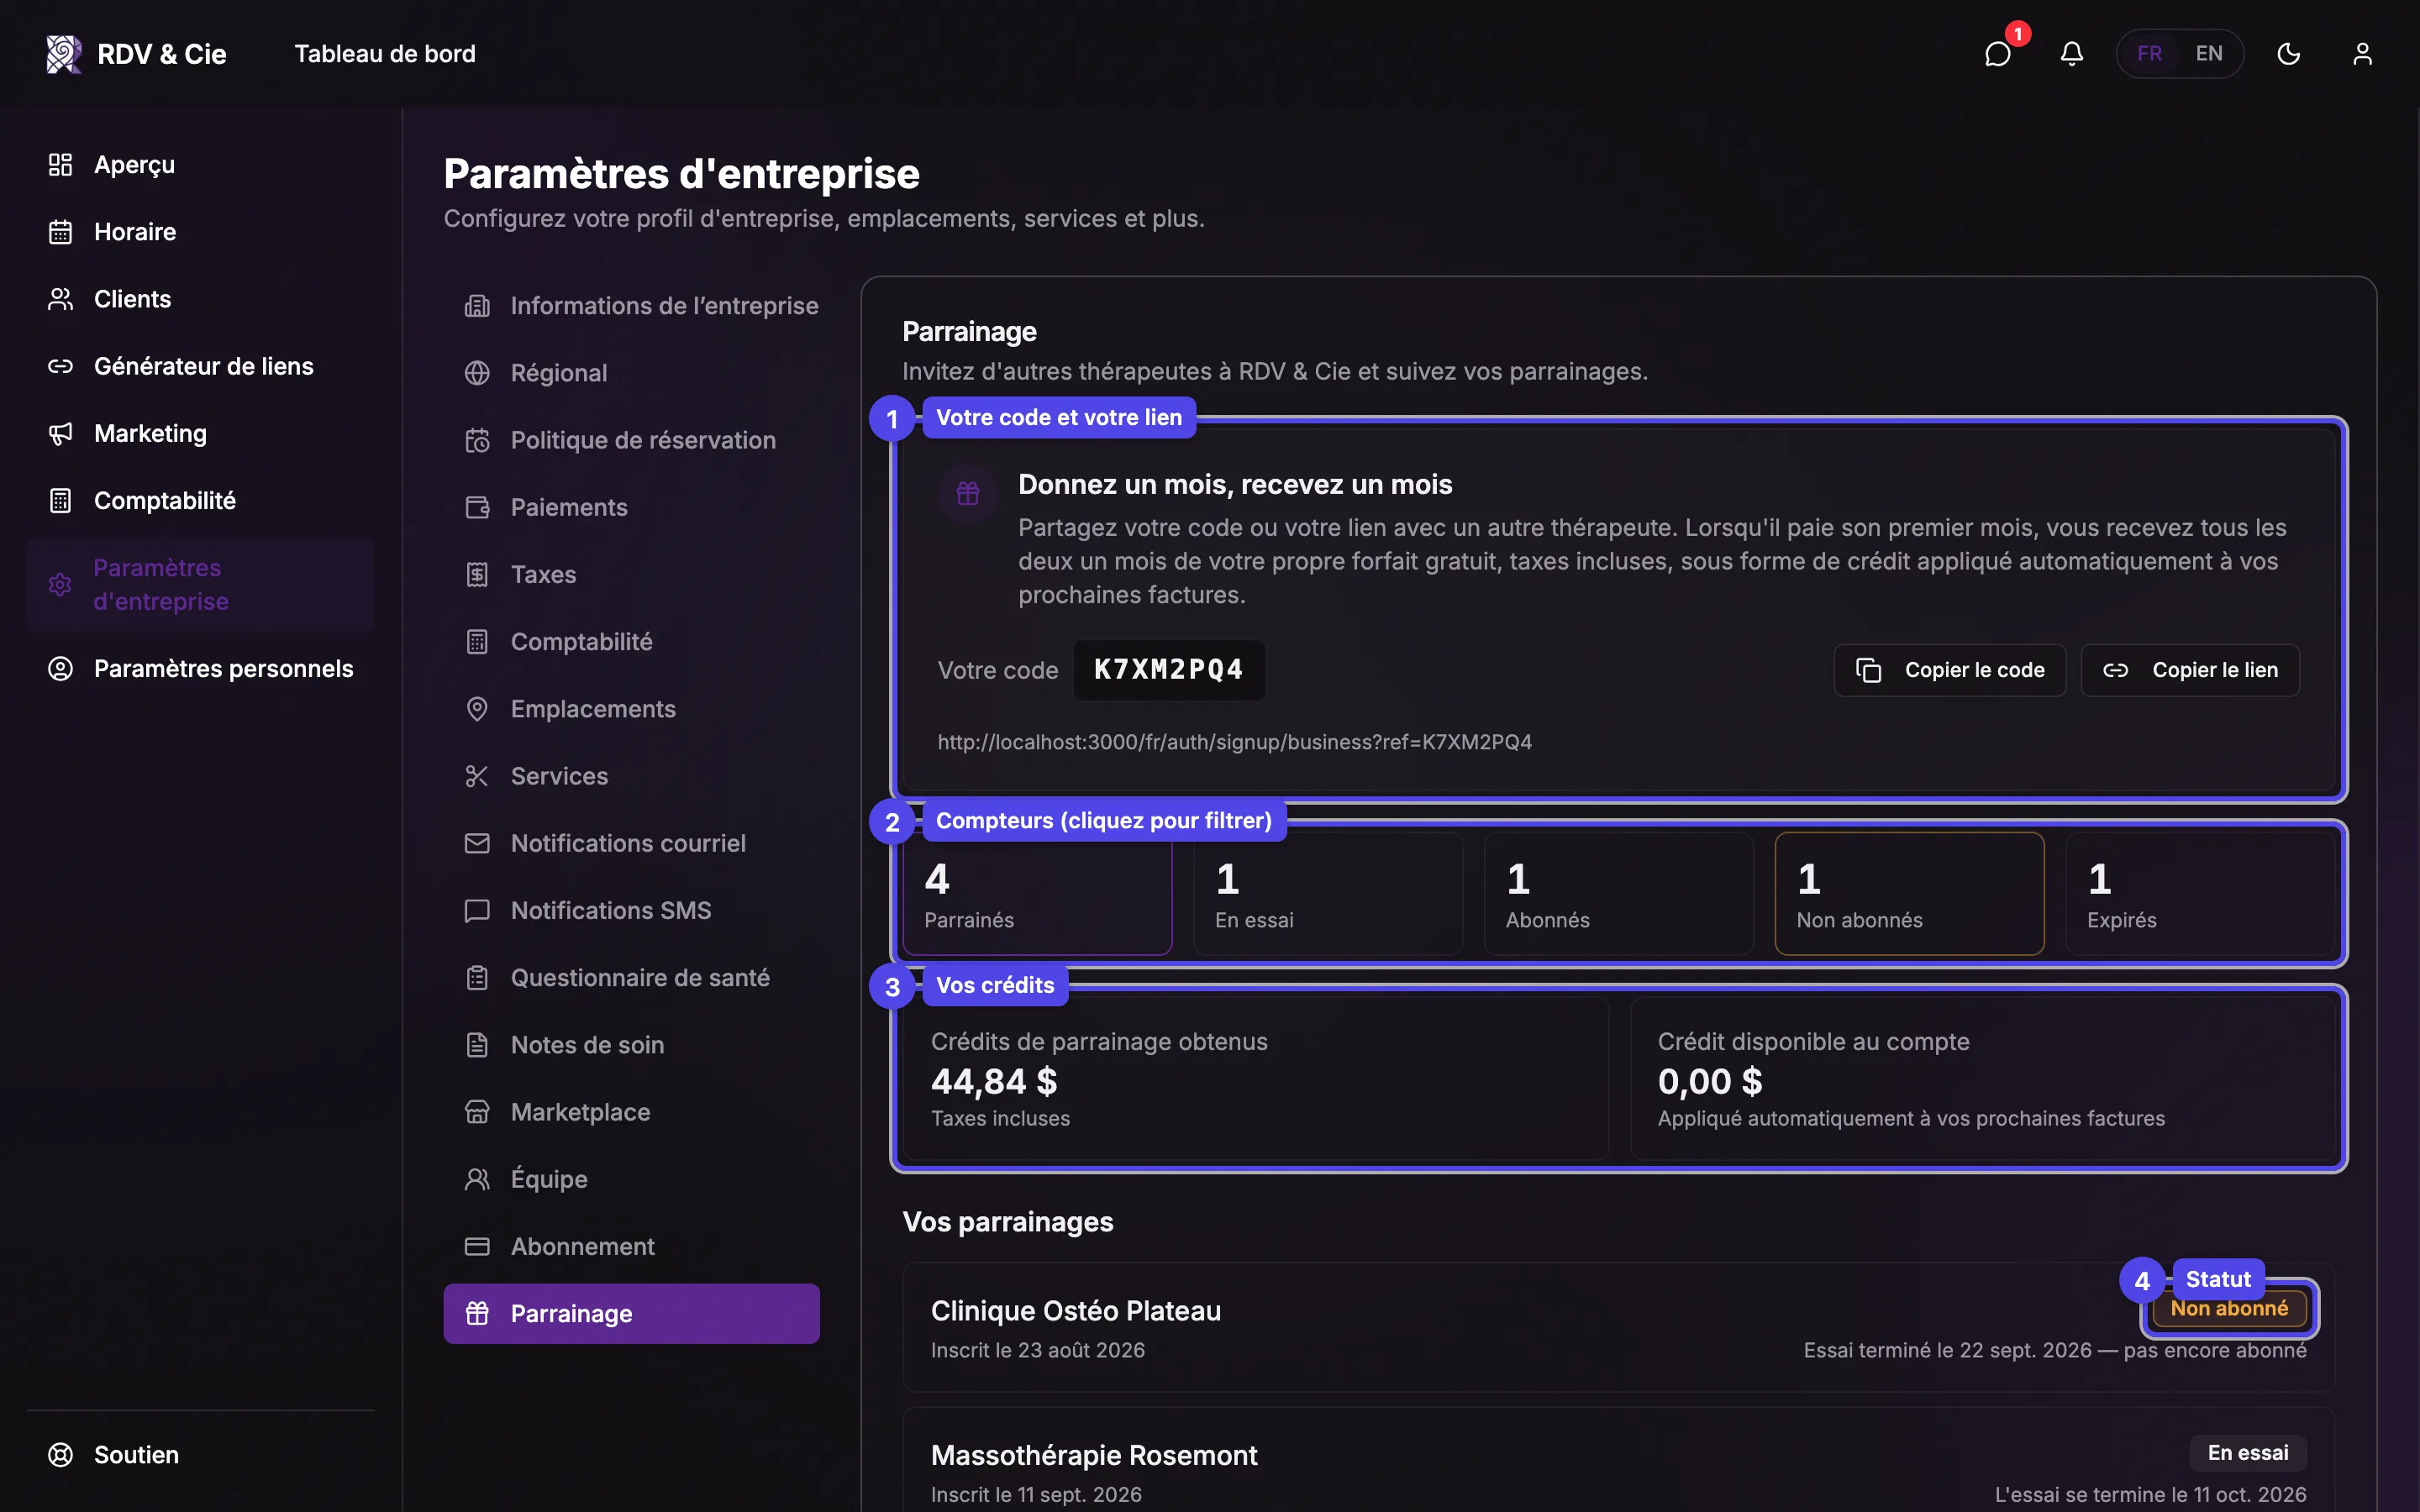Click the referral signup URL text
This screenshot has width=2420, height=1512.
tap(1234, 742)
